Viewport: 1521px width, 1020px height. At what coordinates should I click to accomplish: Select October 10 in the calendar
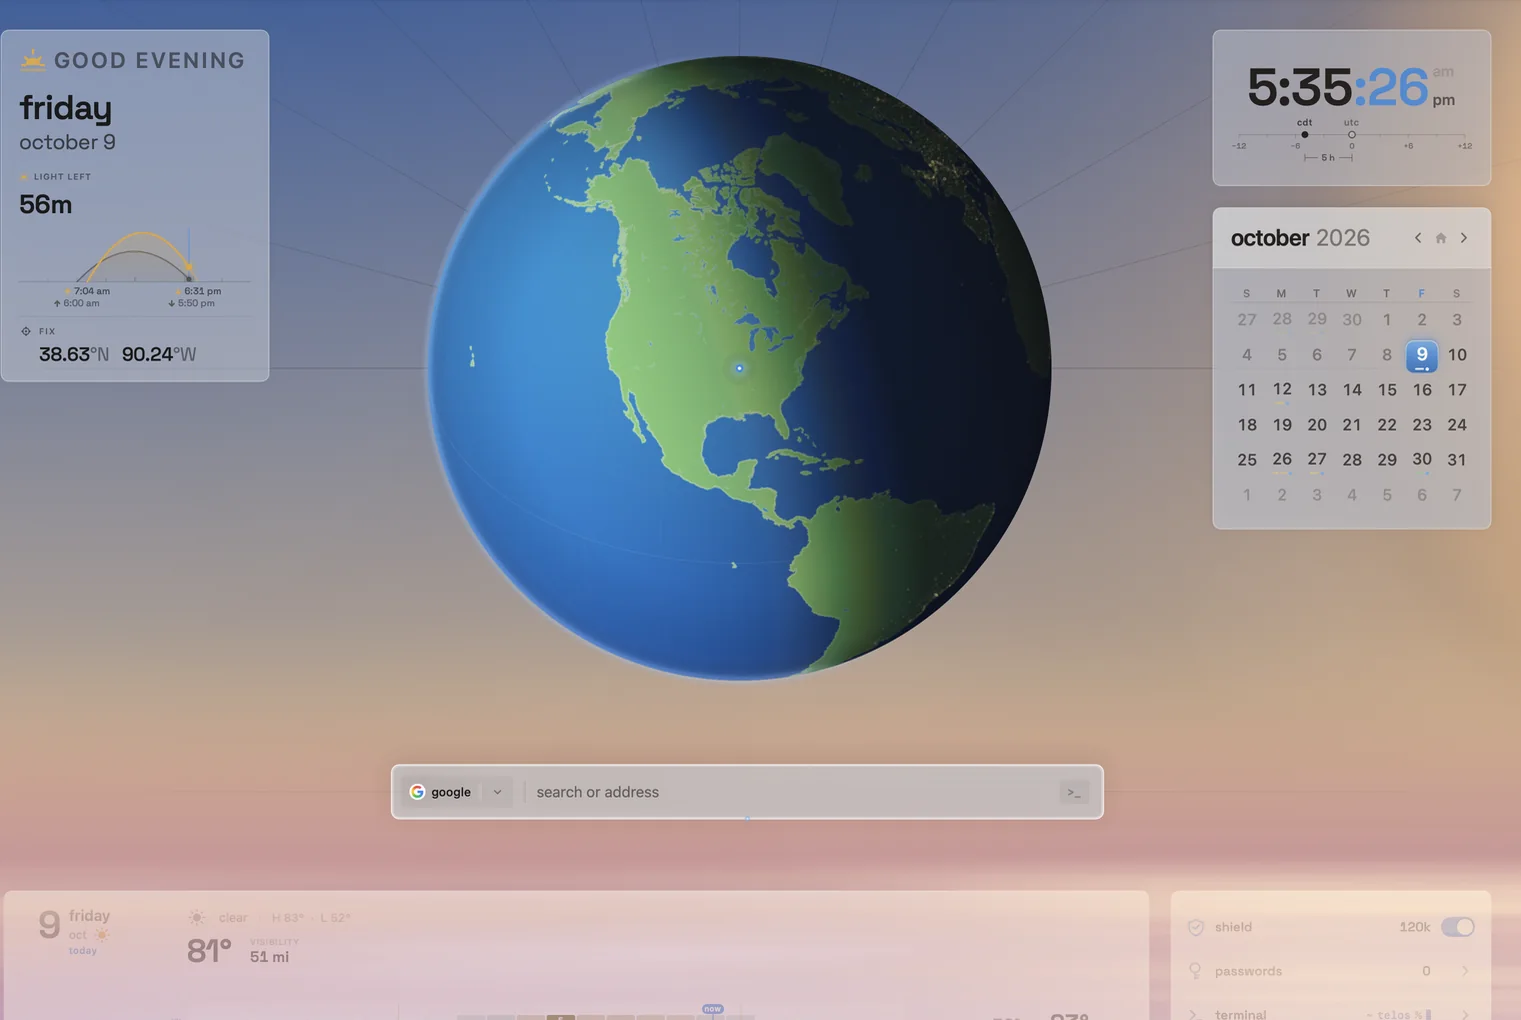[1457, 355]
